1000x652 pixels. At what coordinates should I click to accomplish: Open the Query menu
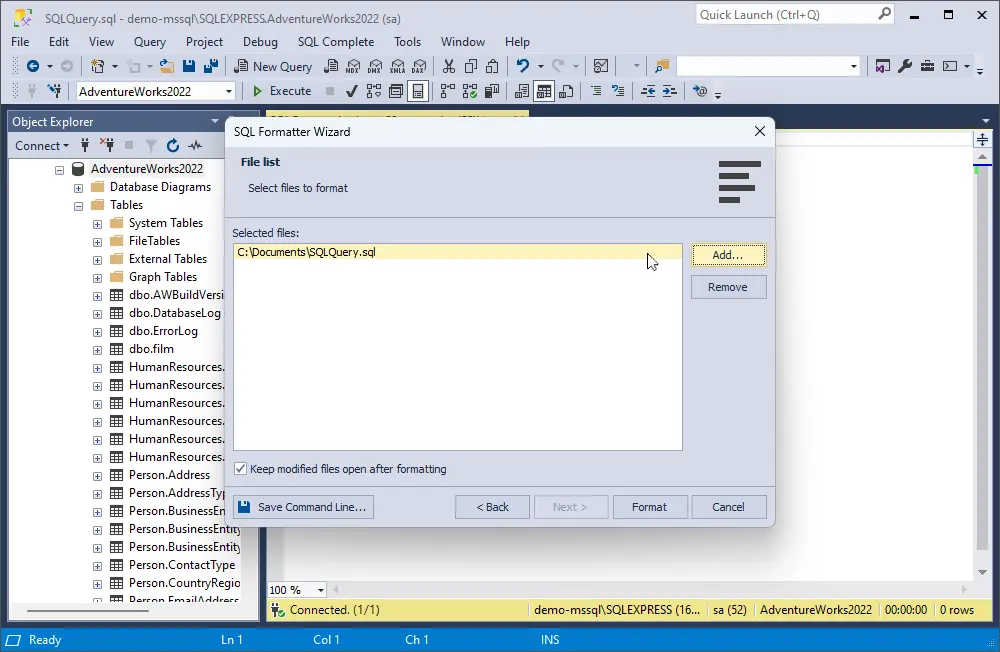click(x=150, y=41)
